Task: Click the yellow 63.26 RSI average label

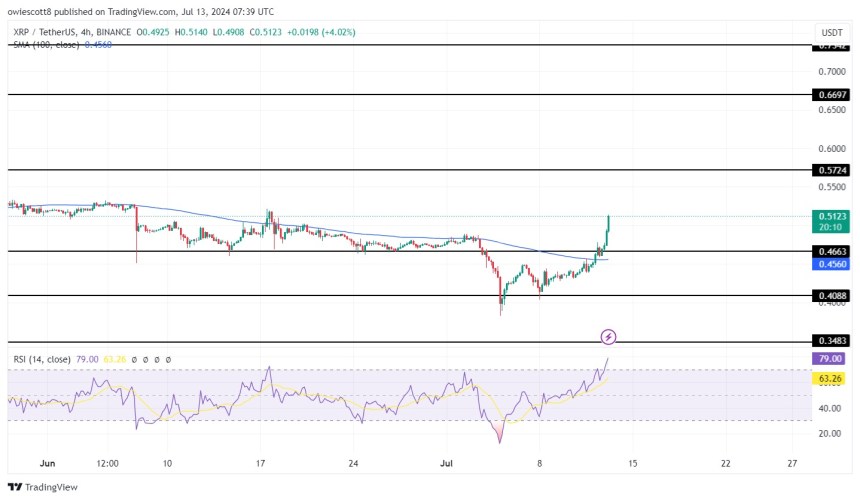Action: pos(831,379)
